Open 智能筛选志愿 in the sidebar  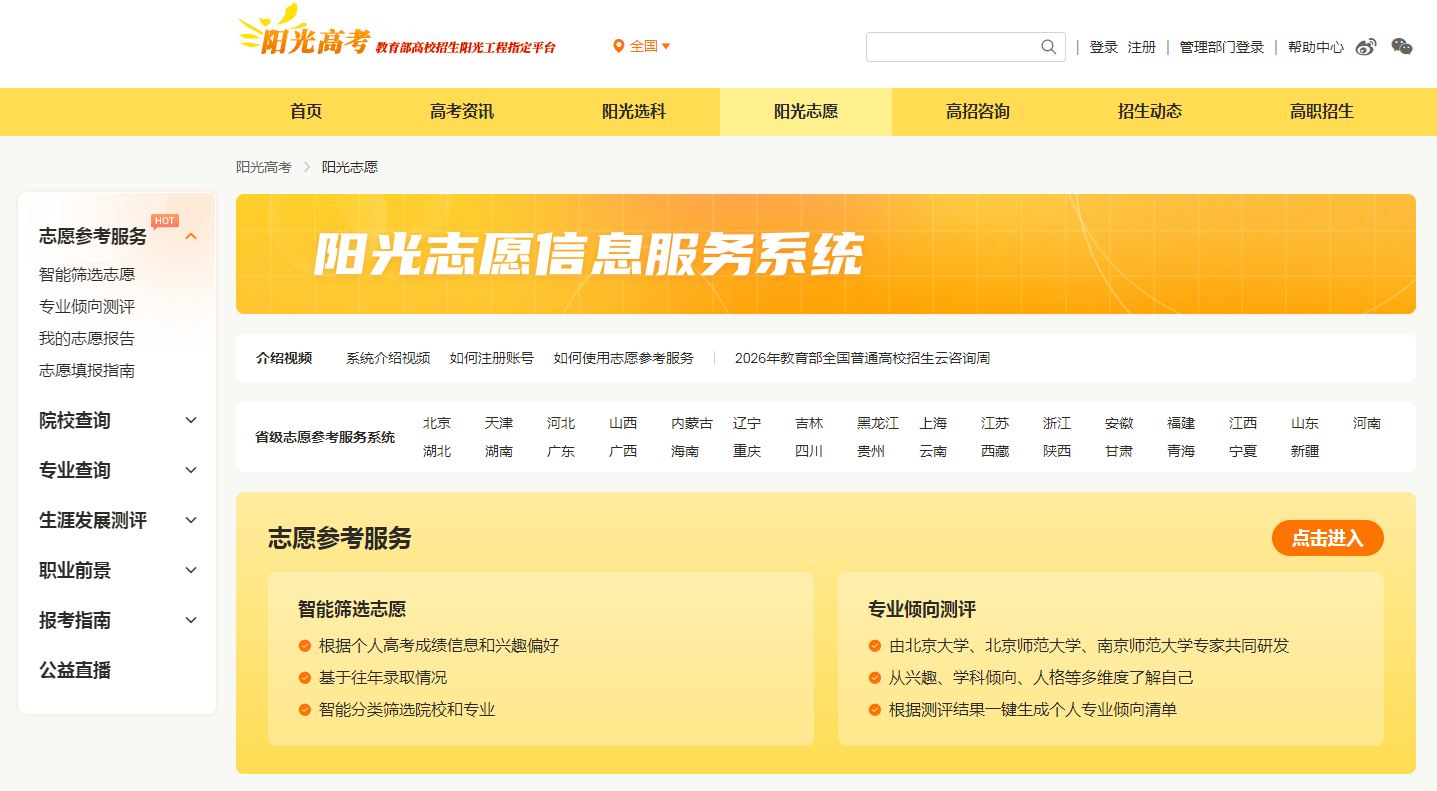coord(87,274)
